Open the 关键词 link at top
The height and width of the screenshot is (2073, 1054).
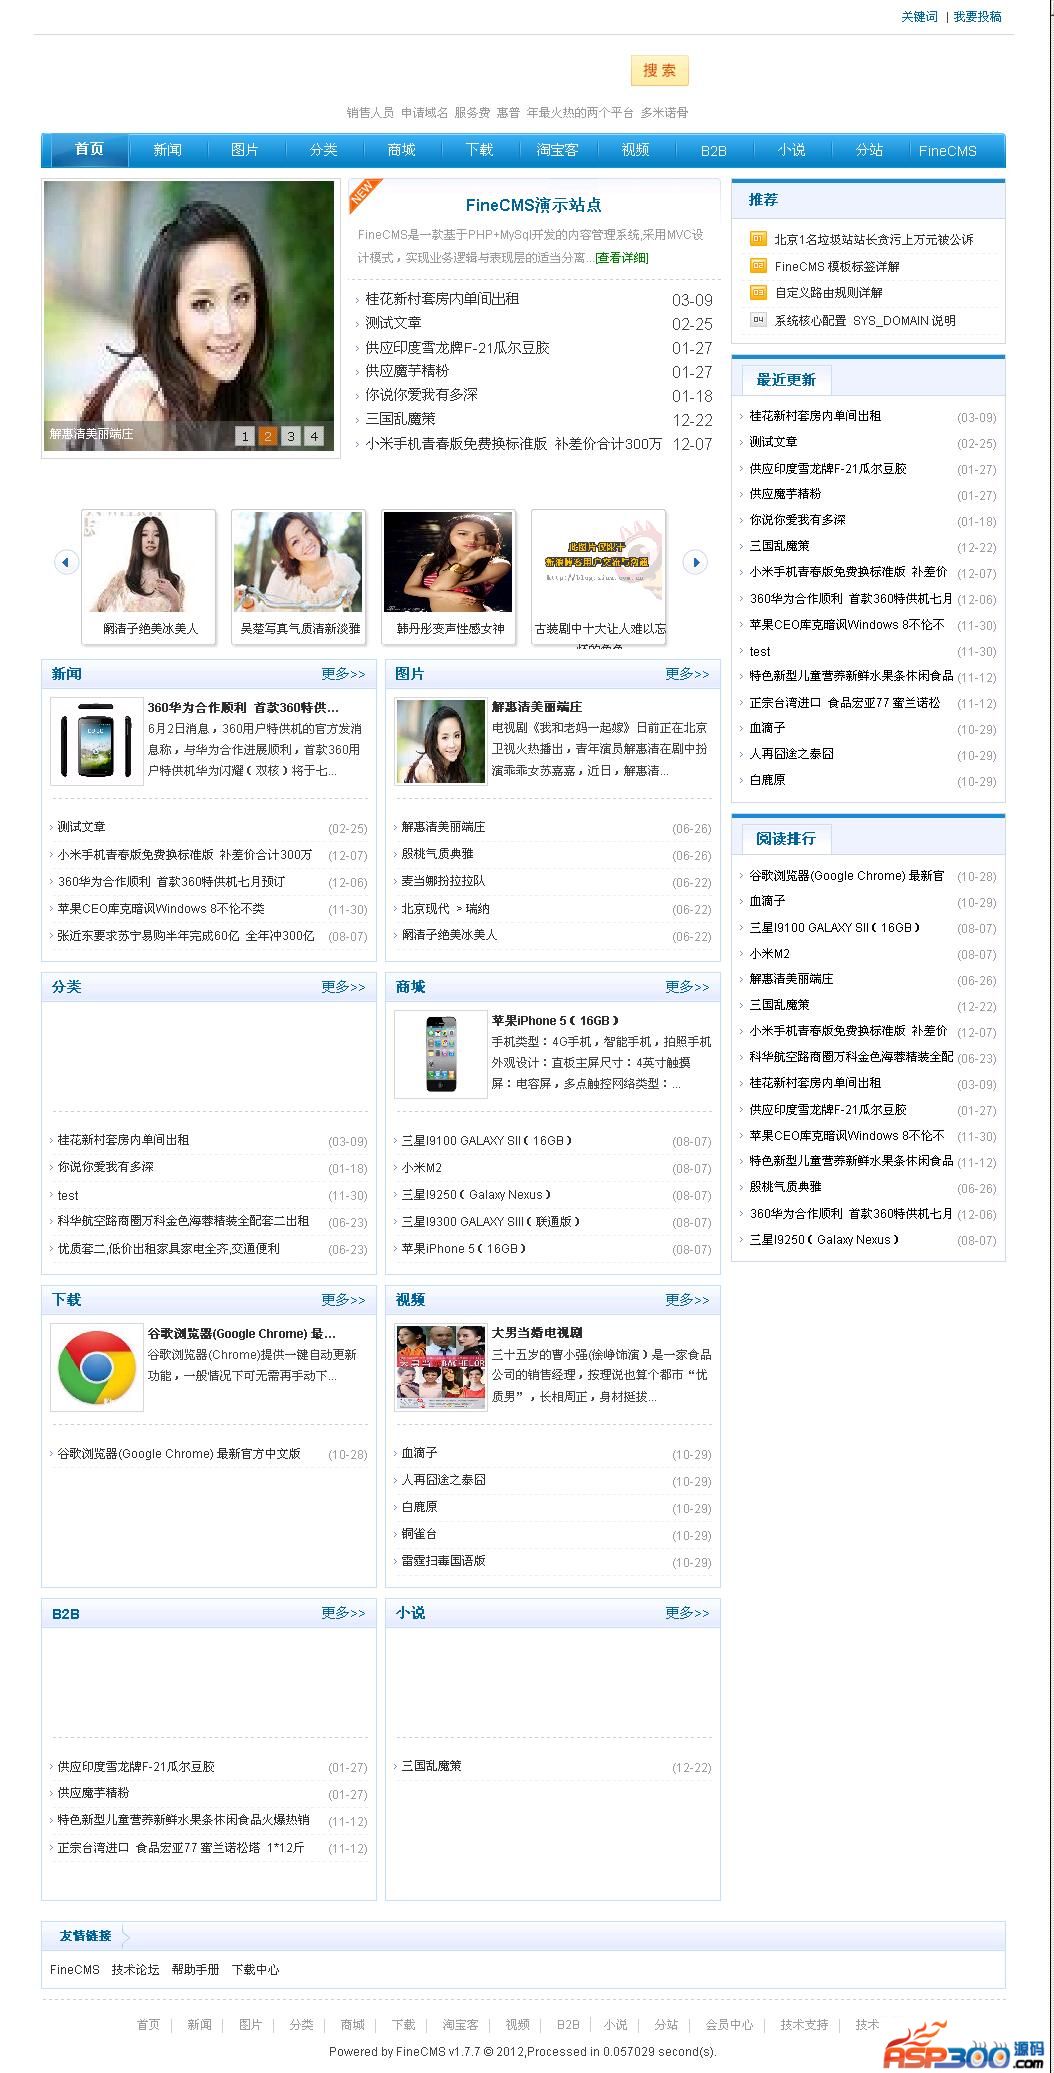pos(919,17)
